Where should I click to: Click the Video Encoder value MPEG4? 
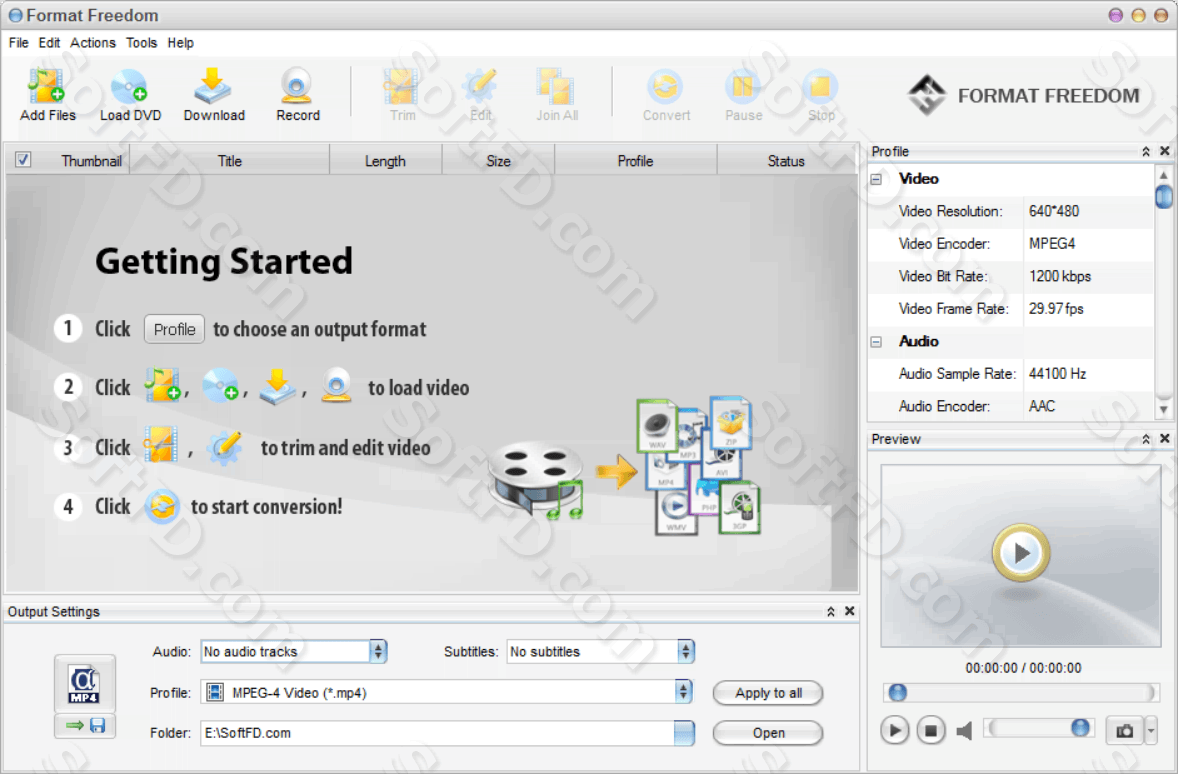click(x=1052, y=243)
